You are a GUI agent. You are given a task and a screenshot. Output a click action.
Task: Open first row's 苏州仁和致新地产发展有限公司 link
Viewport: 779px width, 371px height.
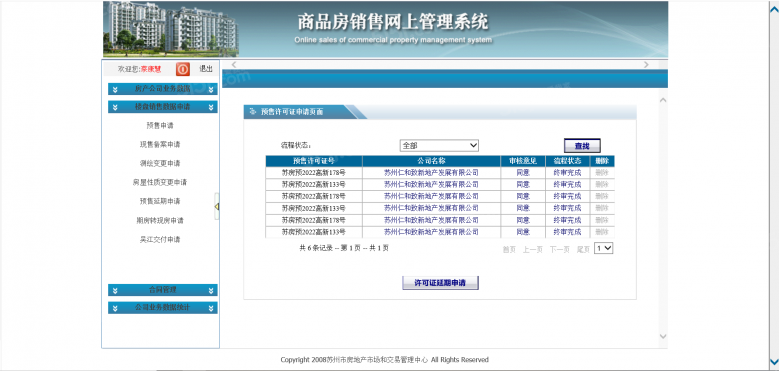pyautogui.click(x=431, y=172)
